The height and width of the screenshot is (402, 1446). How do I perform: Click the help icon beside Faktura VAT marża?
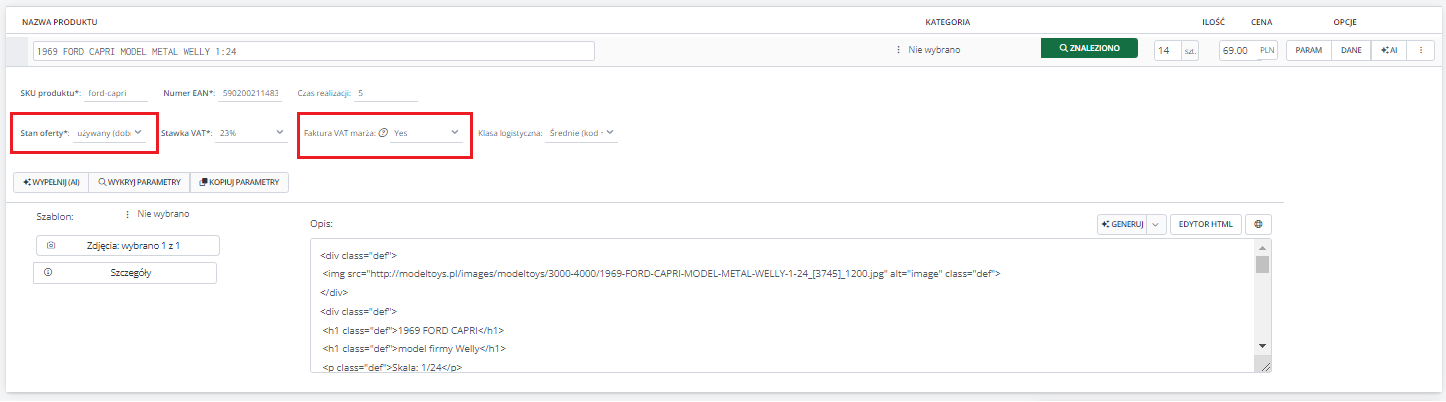click(x=384, y=132)
